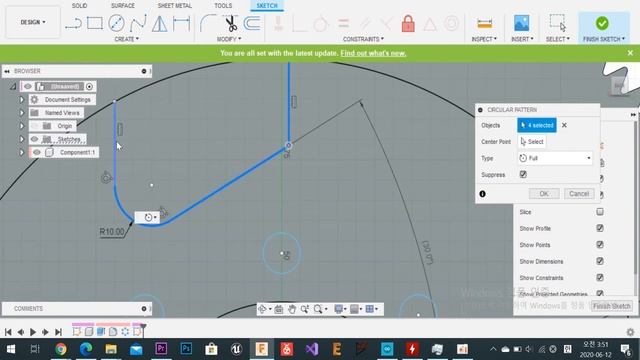This screenshot has width=640, height=360.
Task: Select the Circle sketch tool
Action: [116, 23]
